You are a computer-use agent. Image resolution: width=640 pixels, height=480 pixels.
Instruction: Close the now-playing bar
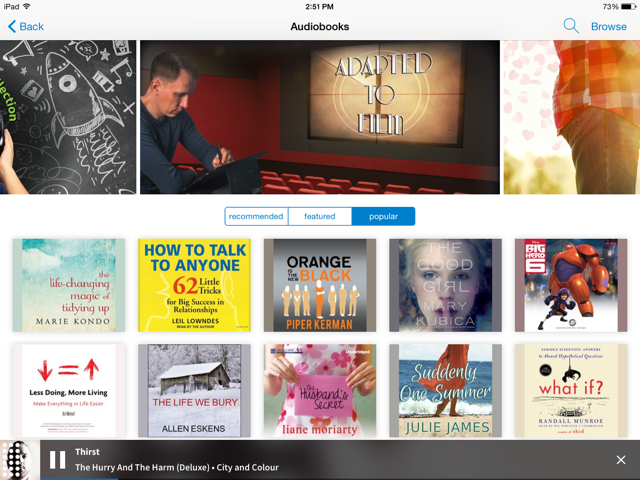[621, 460]
